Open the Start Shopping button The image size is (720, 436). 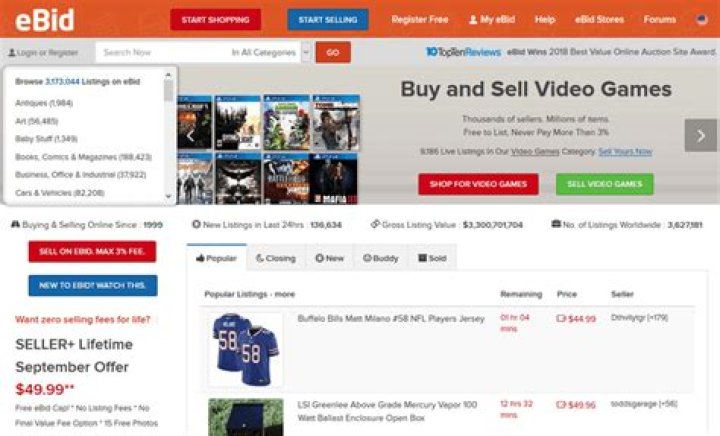[x=215, y=20]
